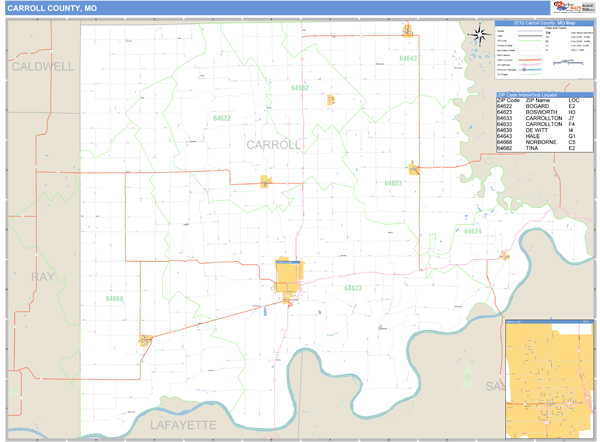The width and height of the screenshot is (600, 442).
Task: Click the CARROLL COUNTY, MO title bar
Action: (55, 8)
